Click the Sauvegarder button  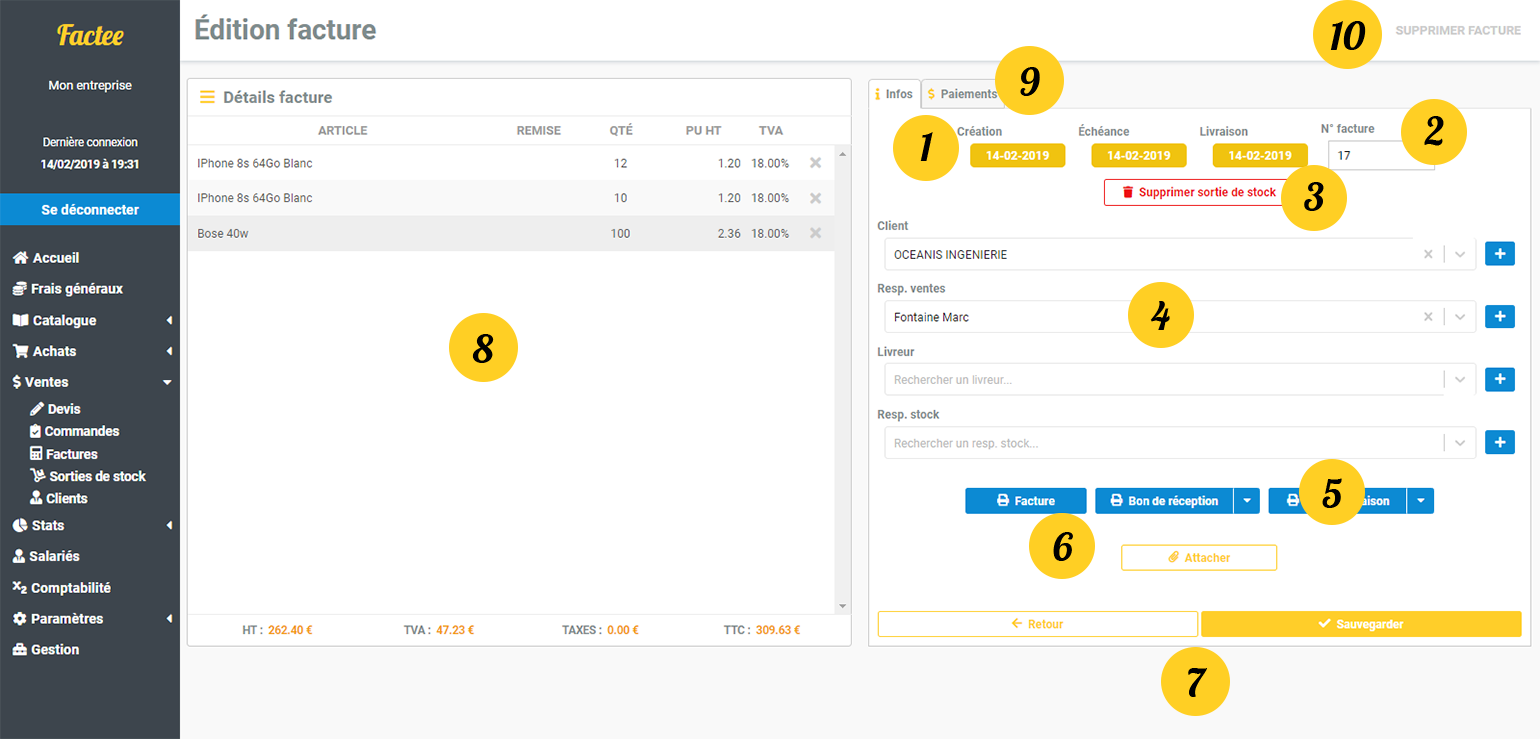click(1360, 624)
